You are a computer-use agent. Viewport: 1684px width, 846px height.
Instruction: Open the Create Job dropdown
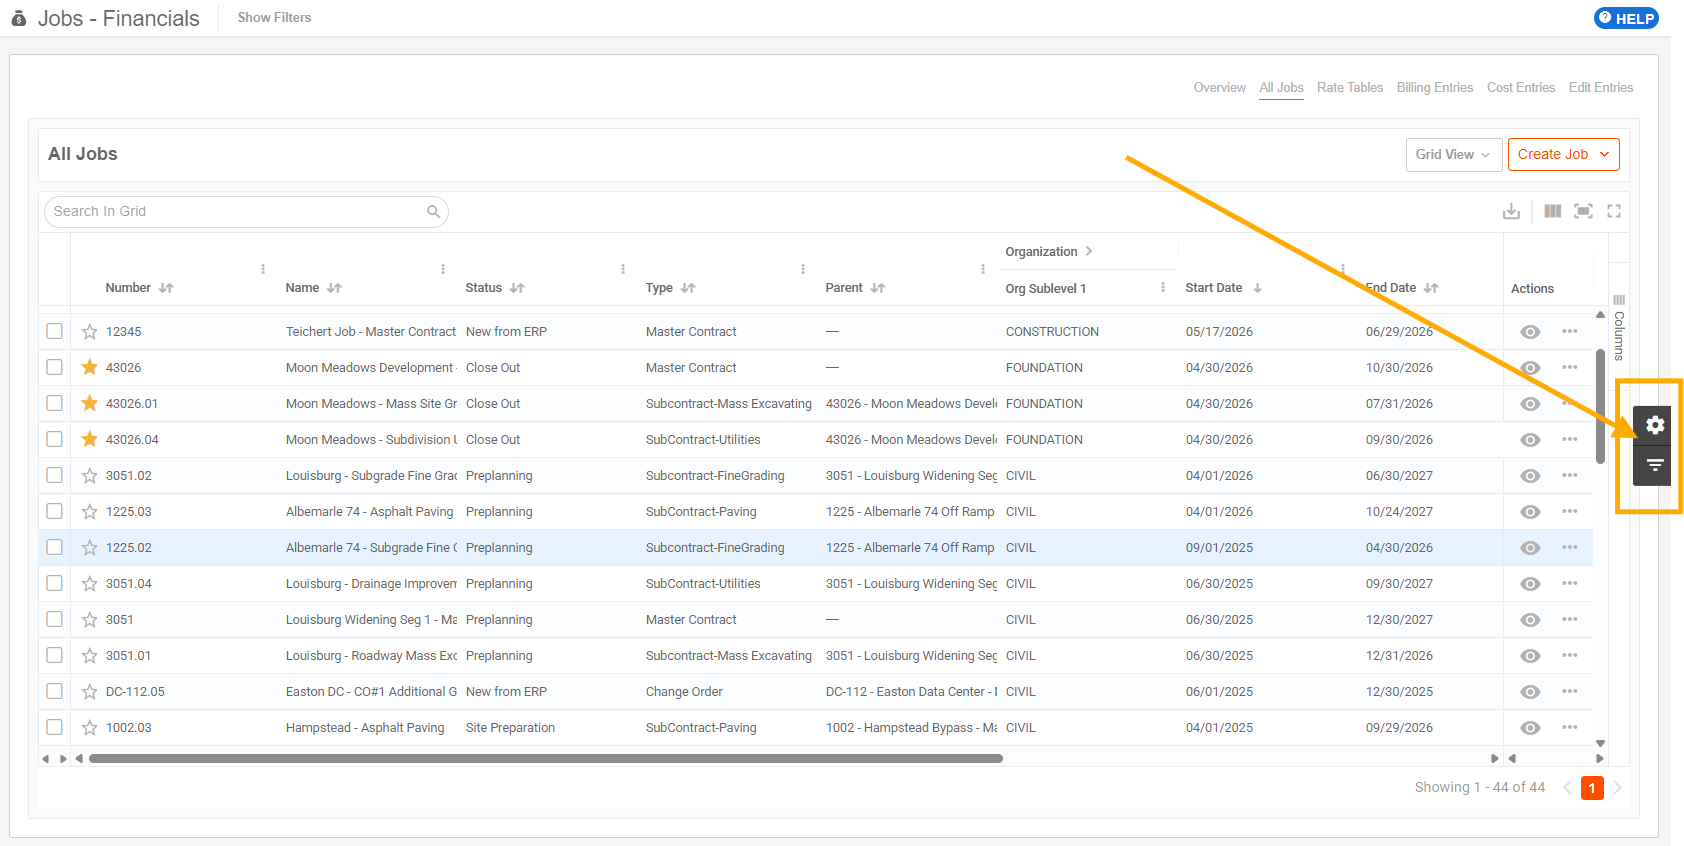(x=1564, y=154)
